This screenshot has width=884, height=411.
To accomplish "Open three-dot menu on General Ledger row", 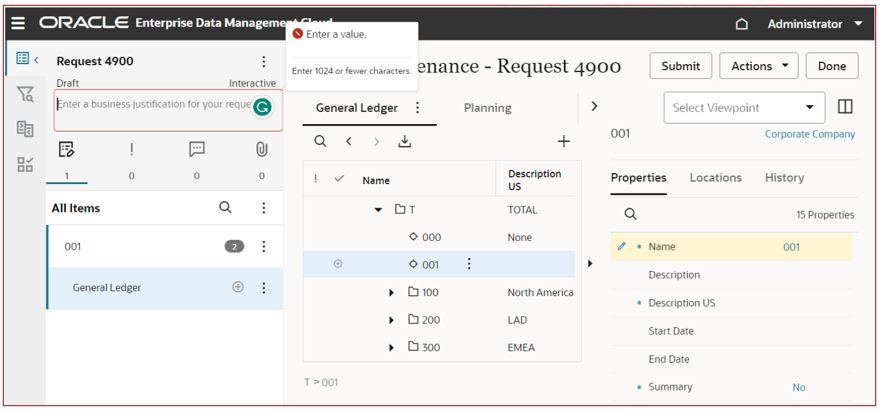I will point(263,288).
